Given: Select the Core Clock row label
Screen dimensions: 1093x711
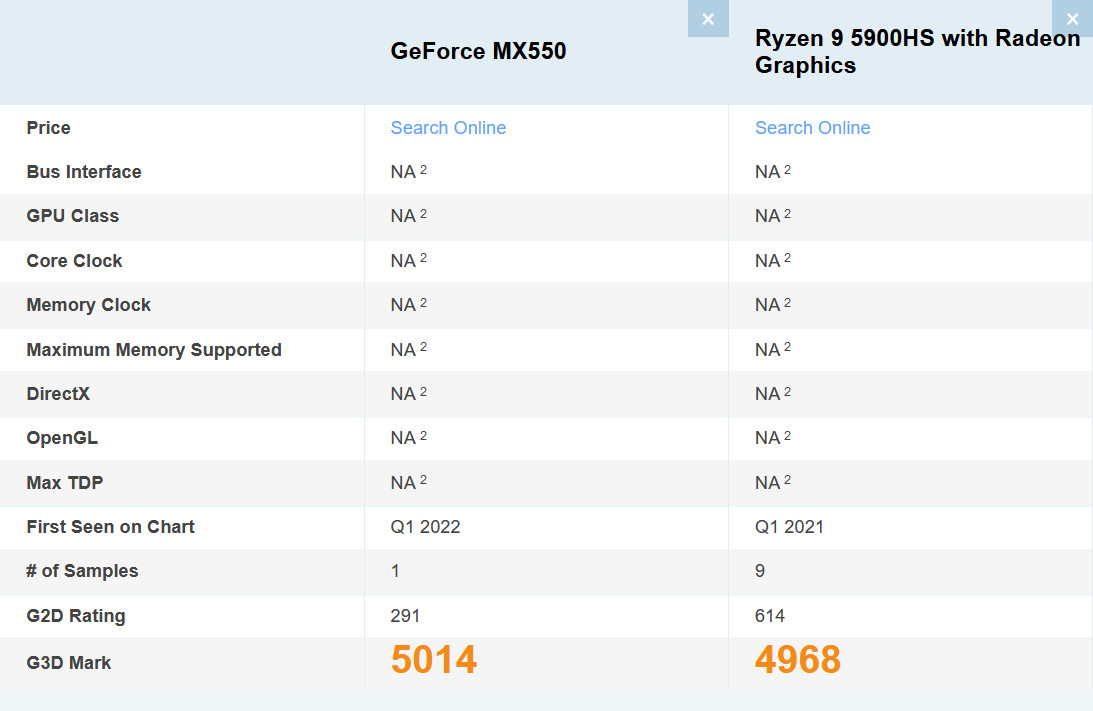Looking at the screenshot, I should 74,261.
